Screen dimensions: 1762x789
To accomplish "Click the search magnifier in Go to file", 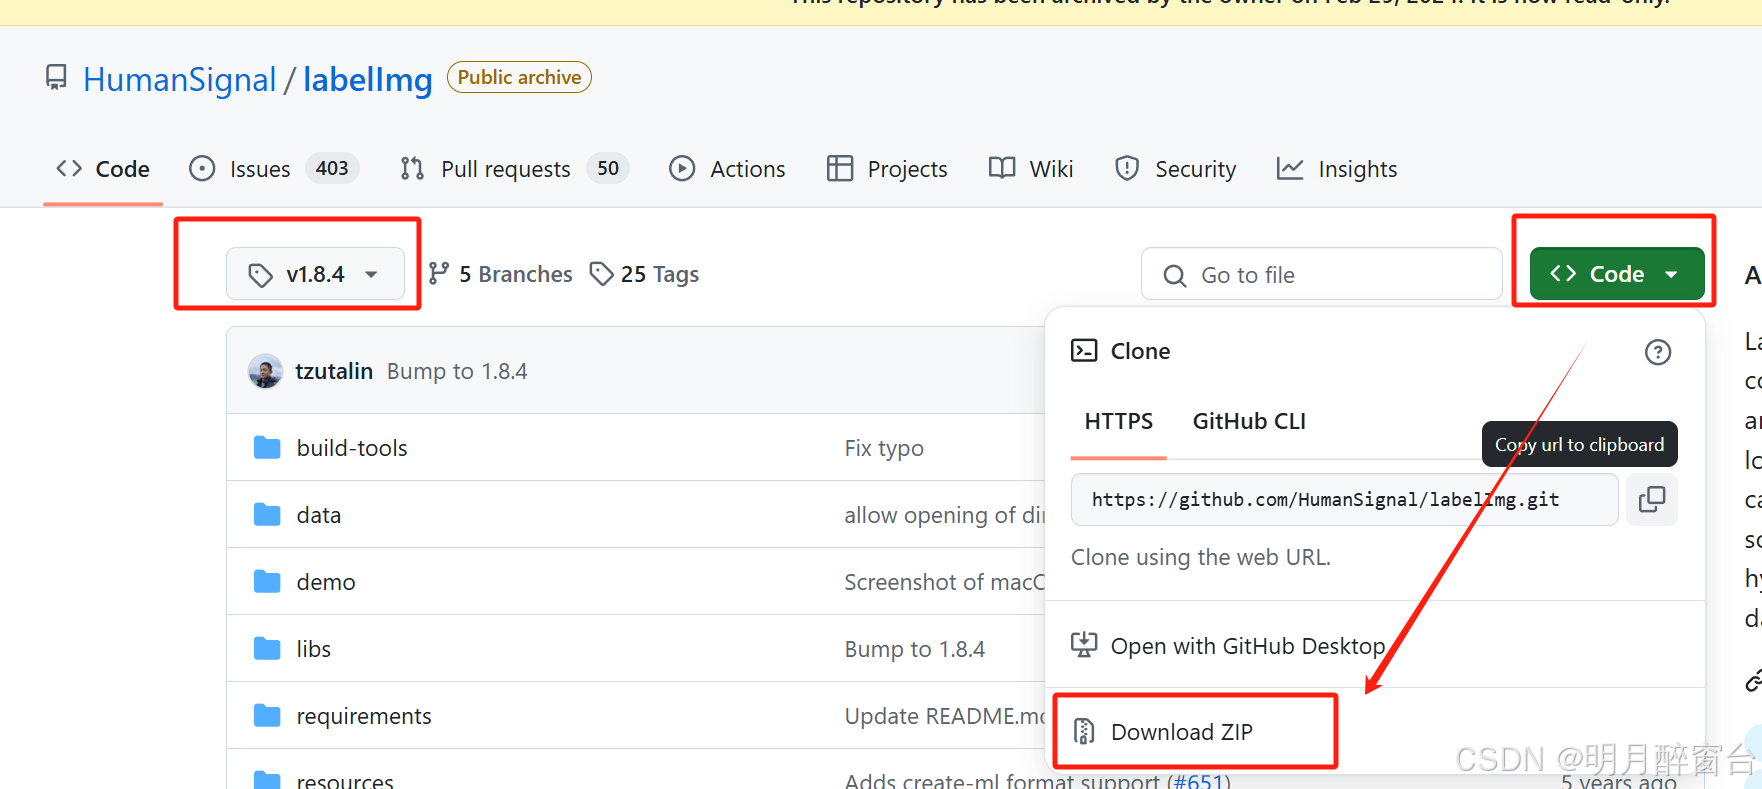I will point(1175,275).
